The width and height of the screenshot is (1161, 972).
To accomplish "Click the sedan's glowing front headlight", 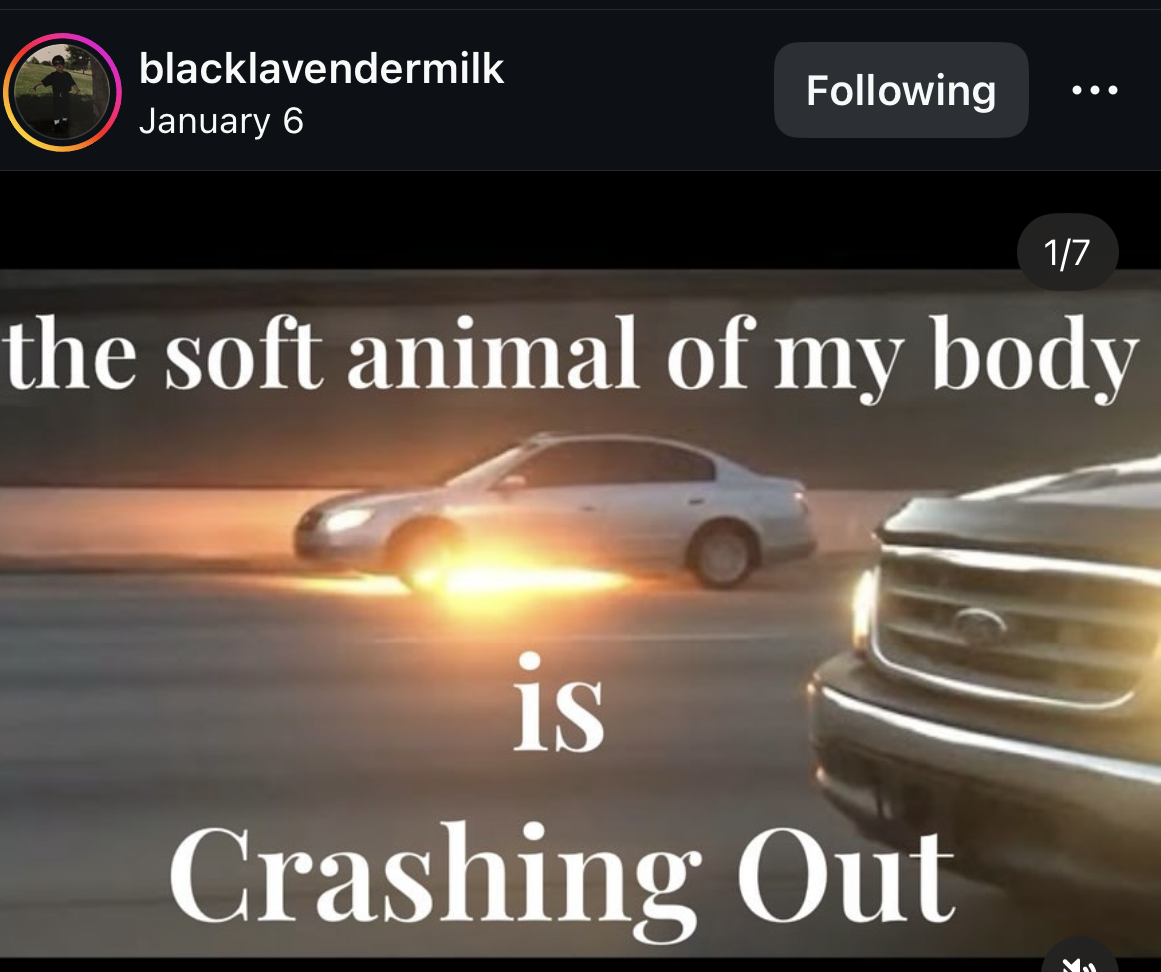I will 347,519.
